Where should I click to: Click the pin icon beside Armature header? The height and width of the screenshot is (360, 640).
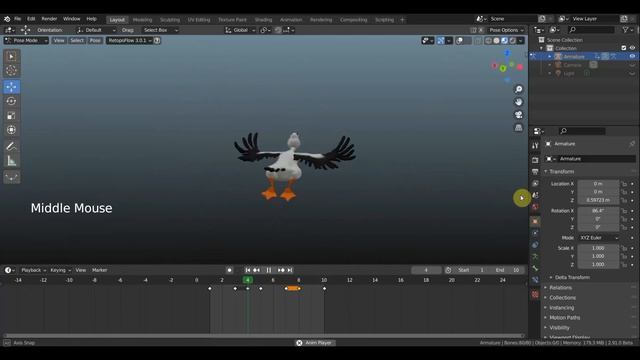click(x=632, y=144)
